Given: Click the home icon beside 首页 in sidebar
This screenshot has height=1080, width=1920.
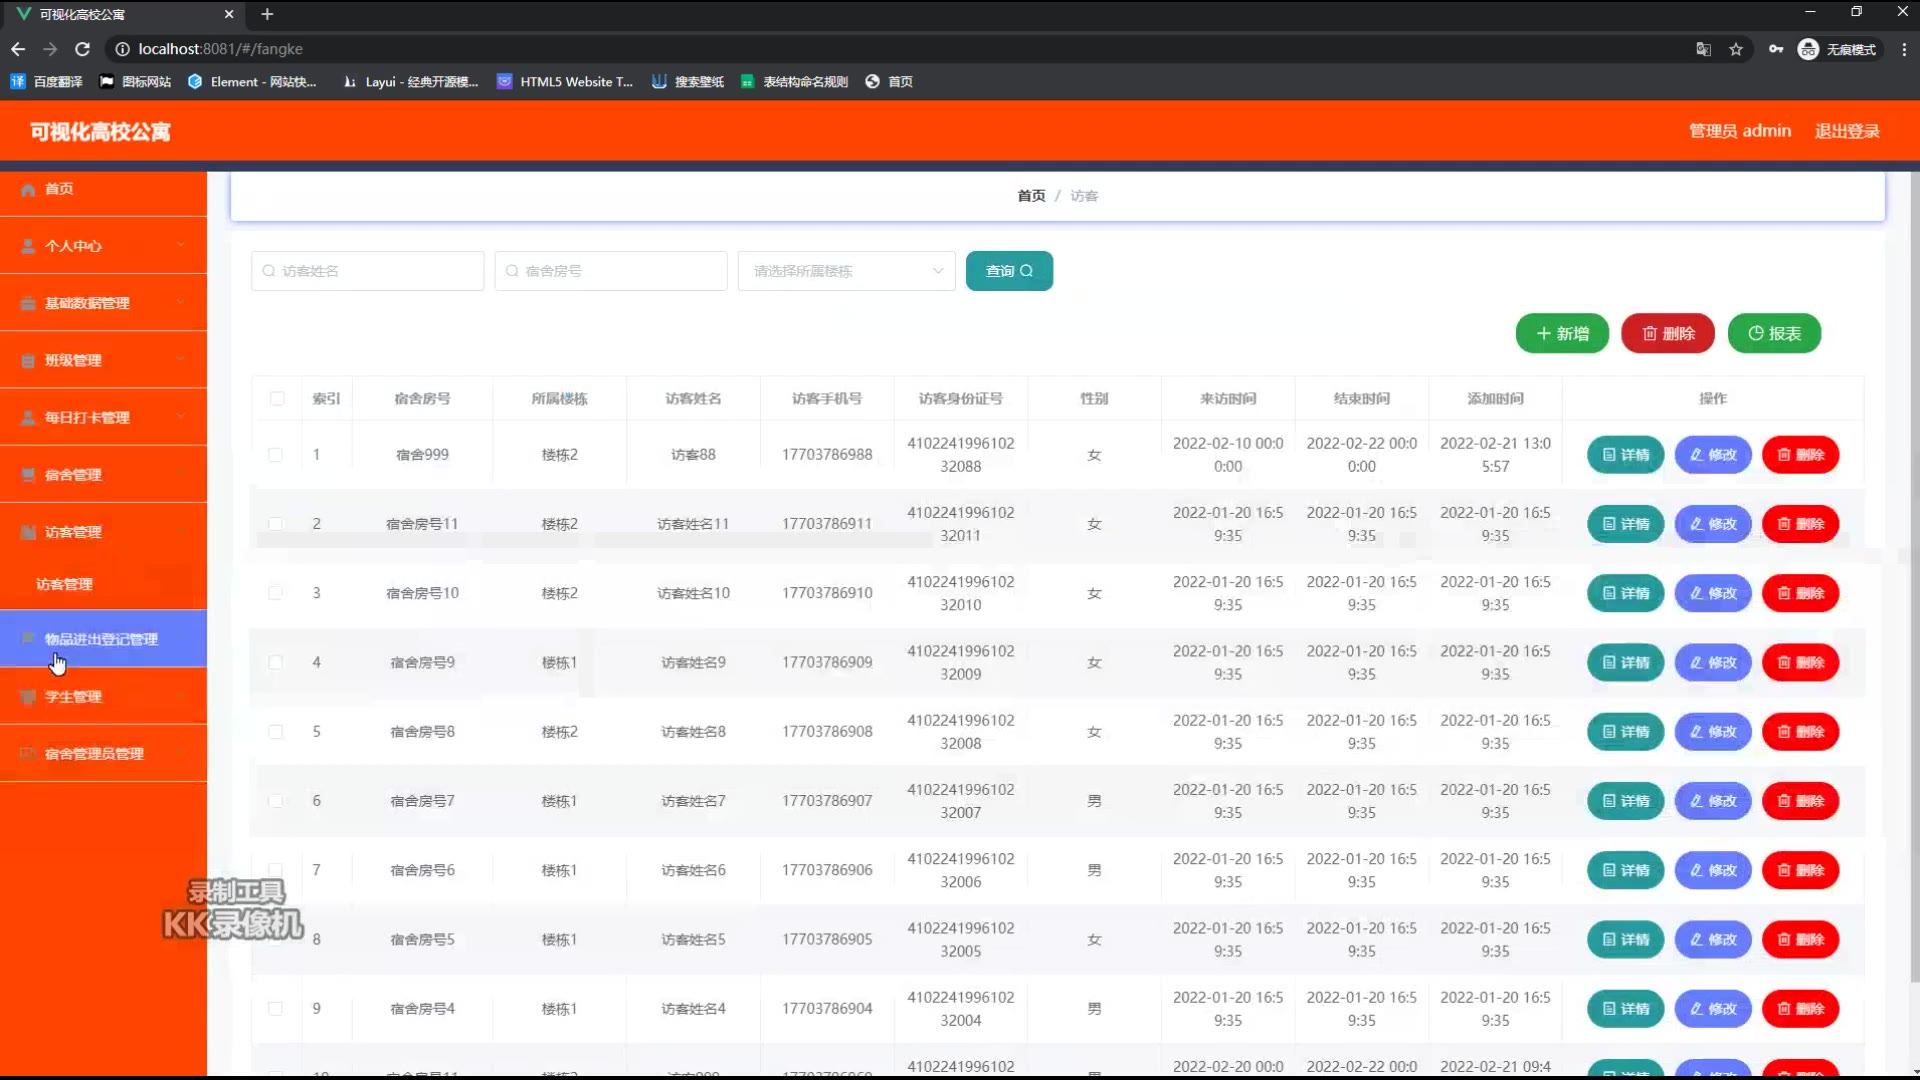Looking at the screenshot, I should click(28, 189).
